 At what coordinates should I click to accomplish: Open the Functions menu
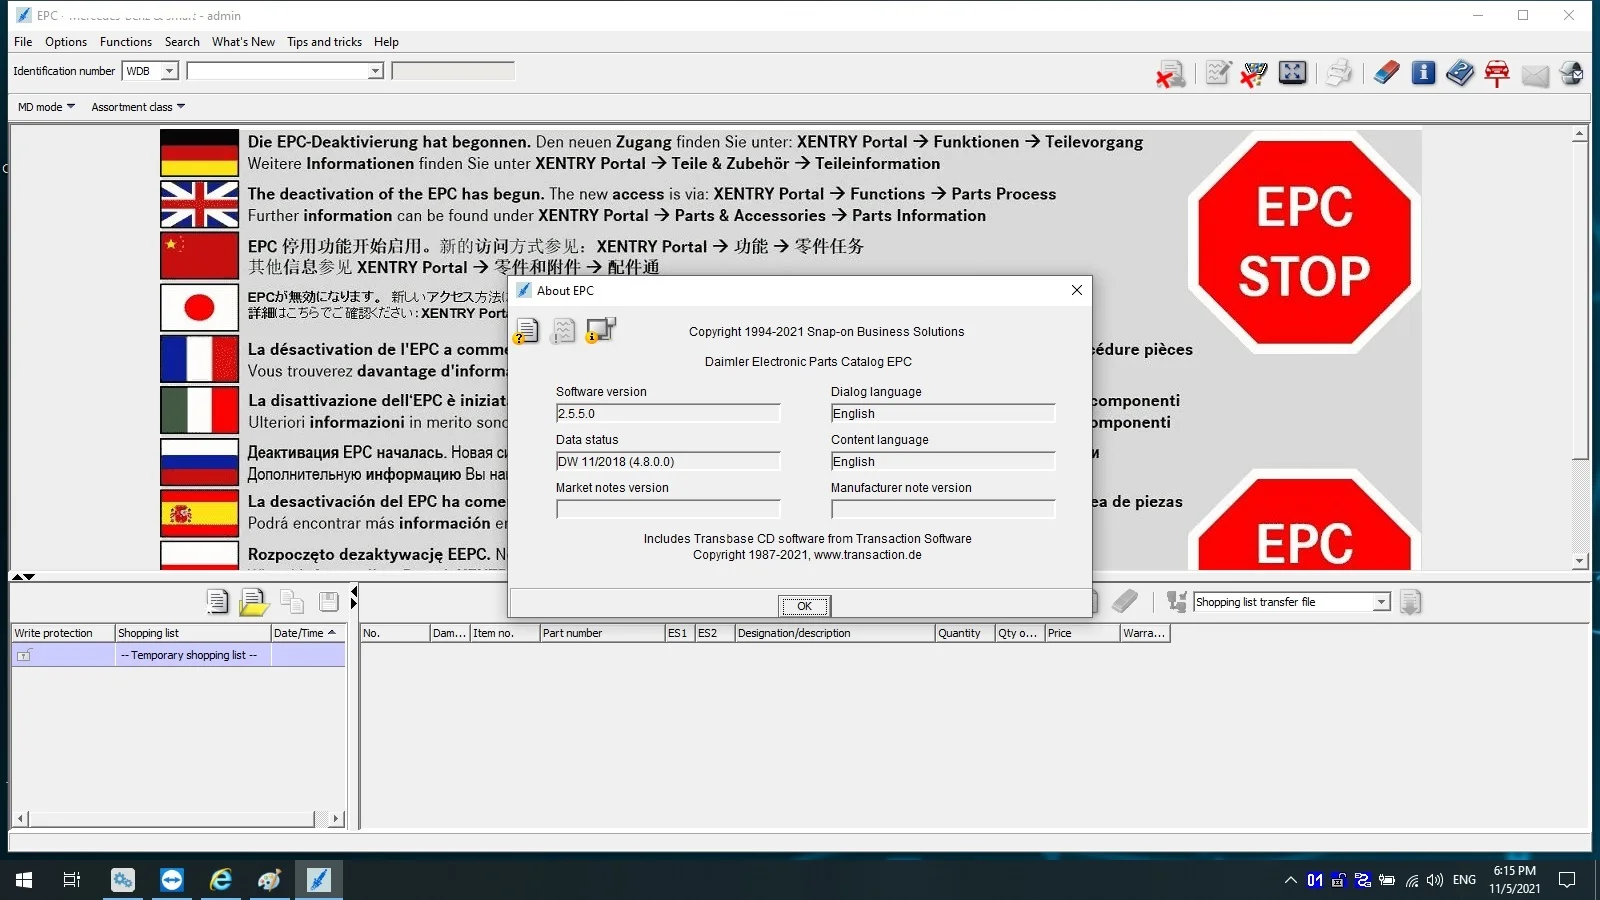coord(126,42)
